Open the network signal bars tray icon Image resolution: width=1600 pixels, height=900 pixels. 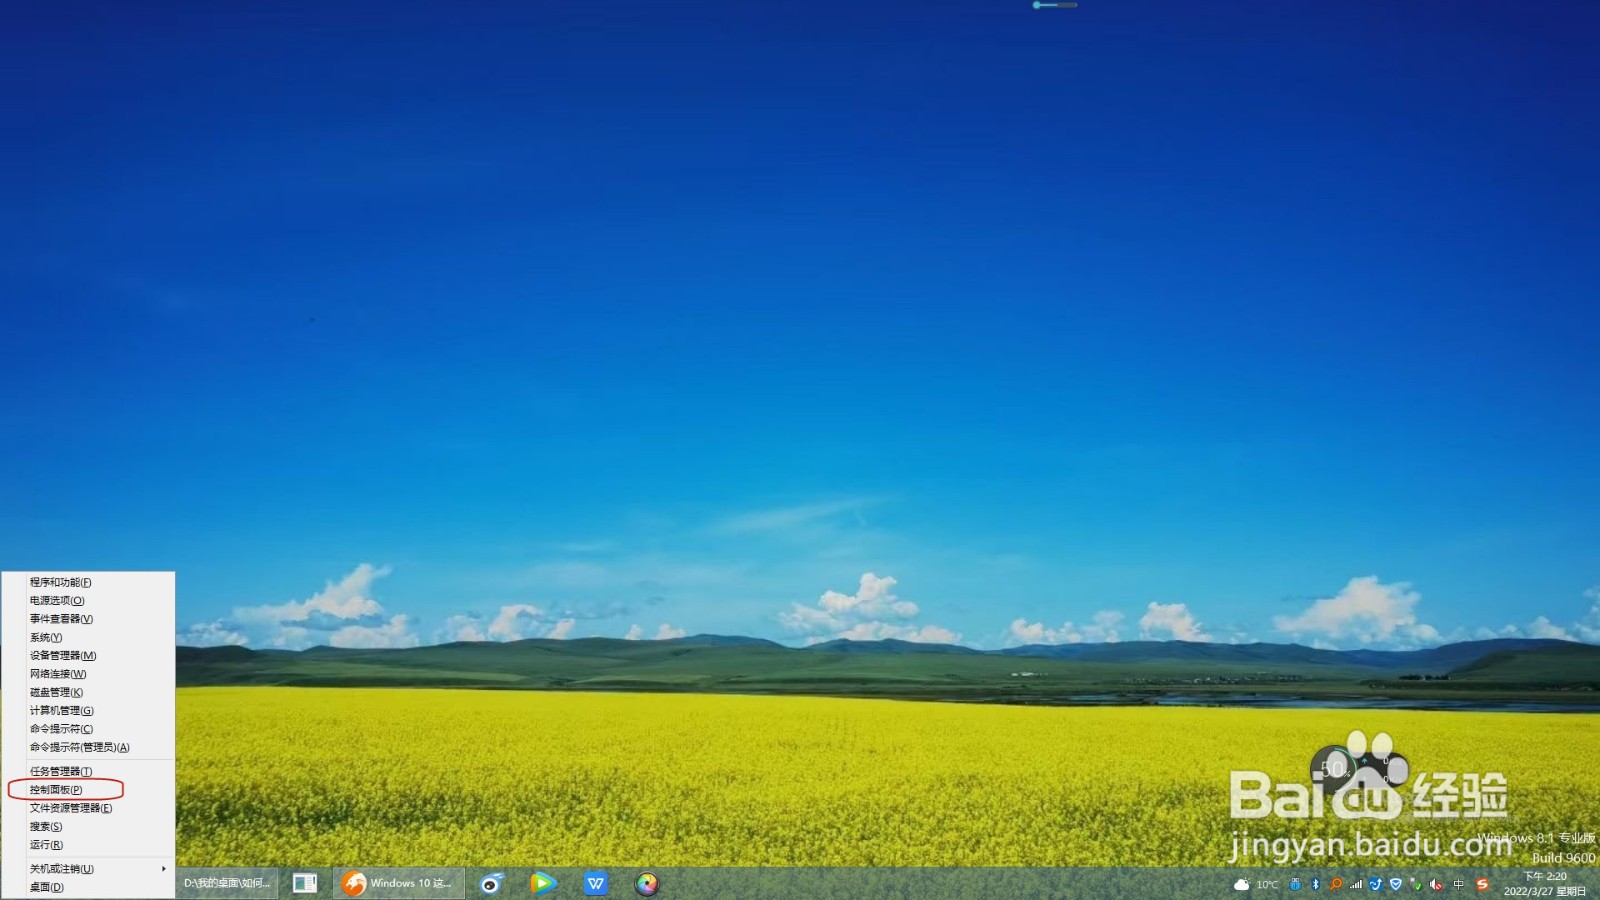[x=1356, y=884]
